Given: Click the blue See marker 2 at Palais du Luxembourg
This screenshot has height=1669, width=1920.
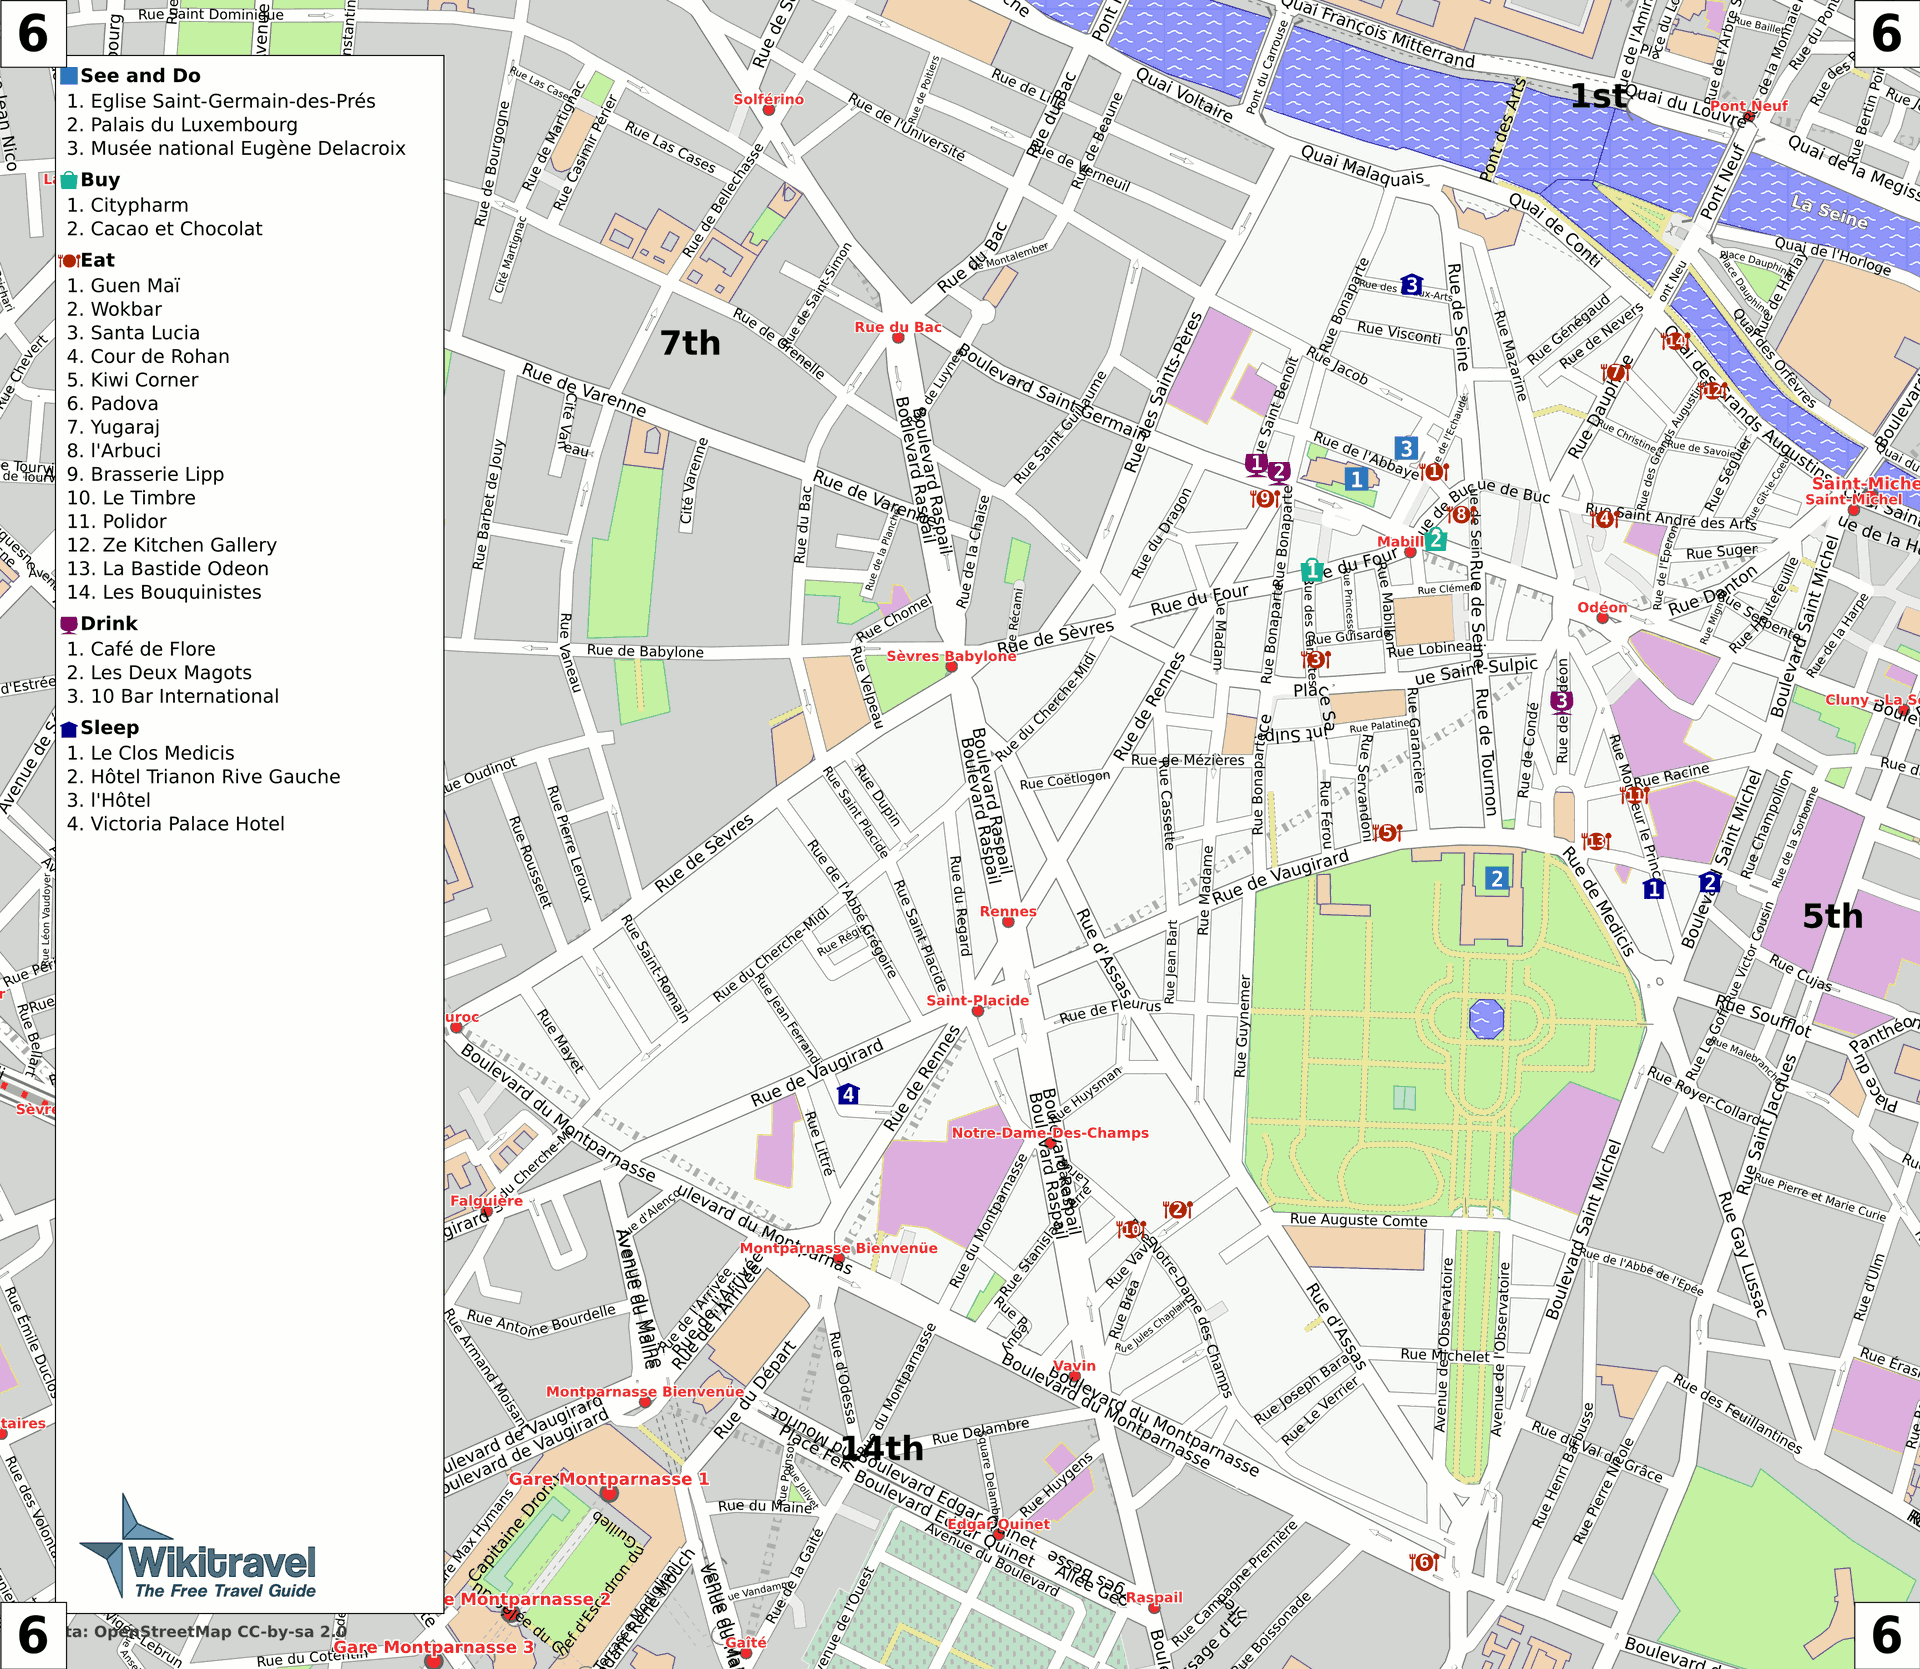Looking at the screenshot, I should [1496, 878].
